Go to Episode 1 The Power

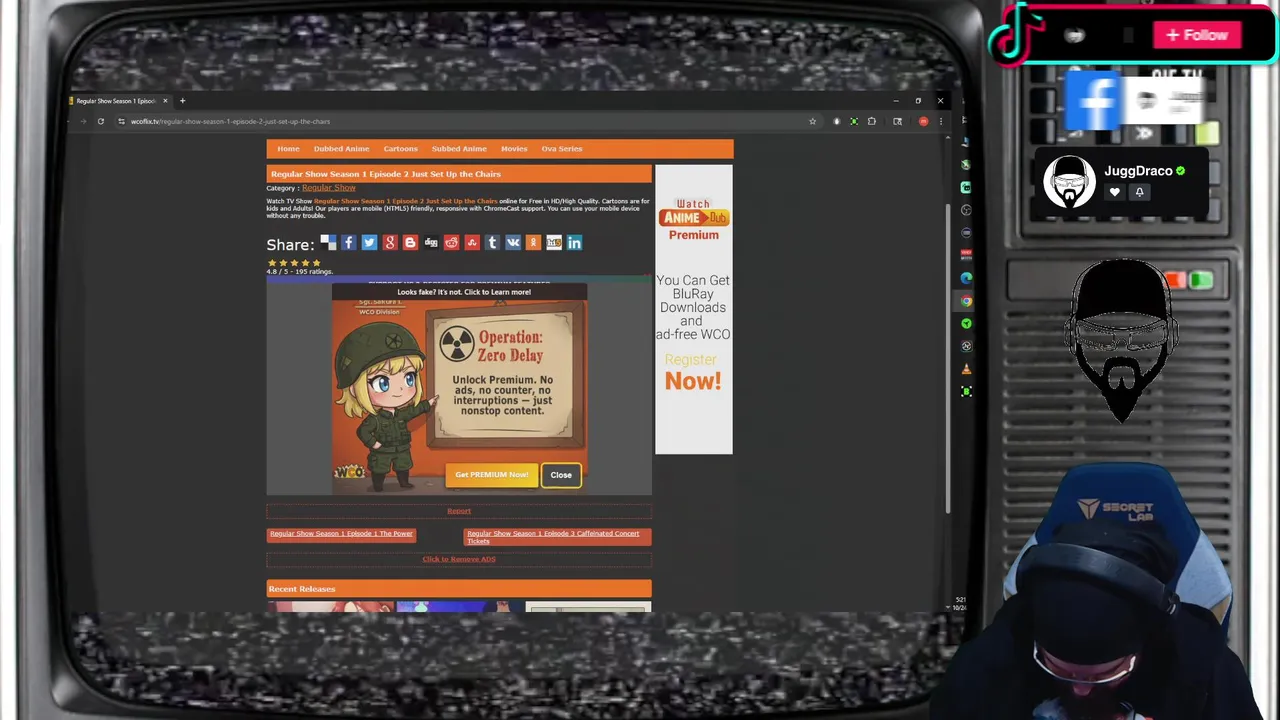click(341, 534)
